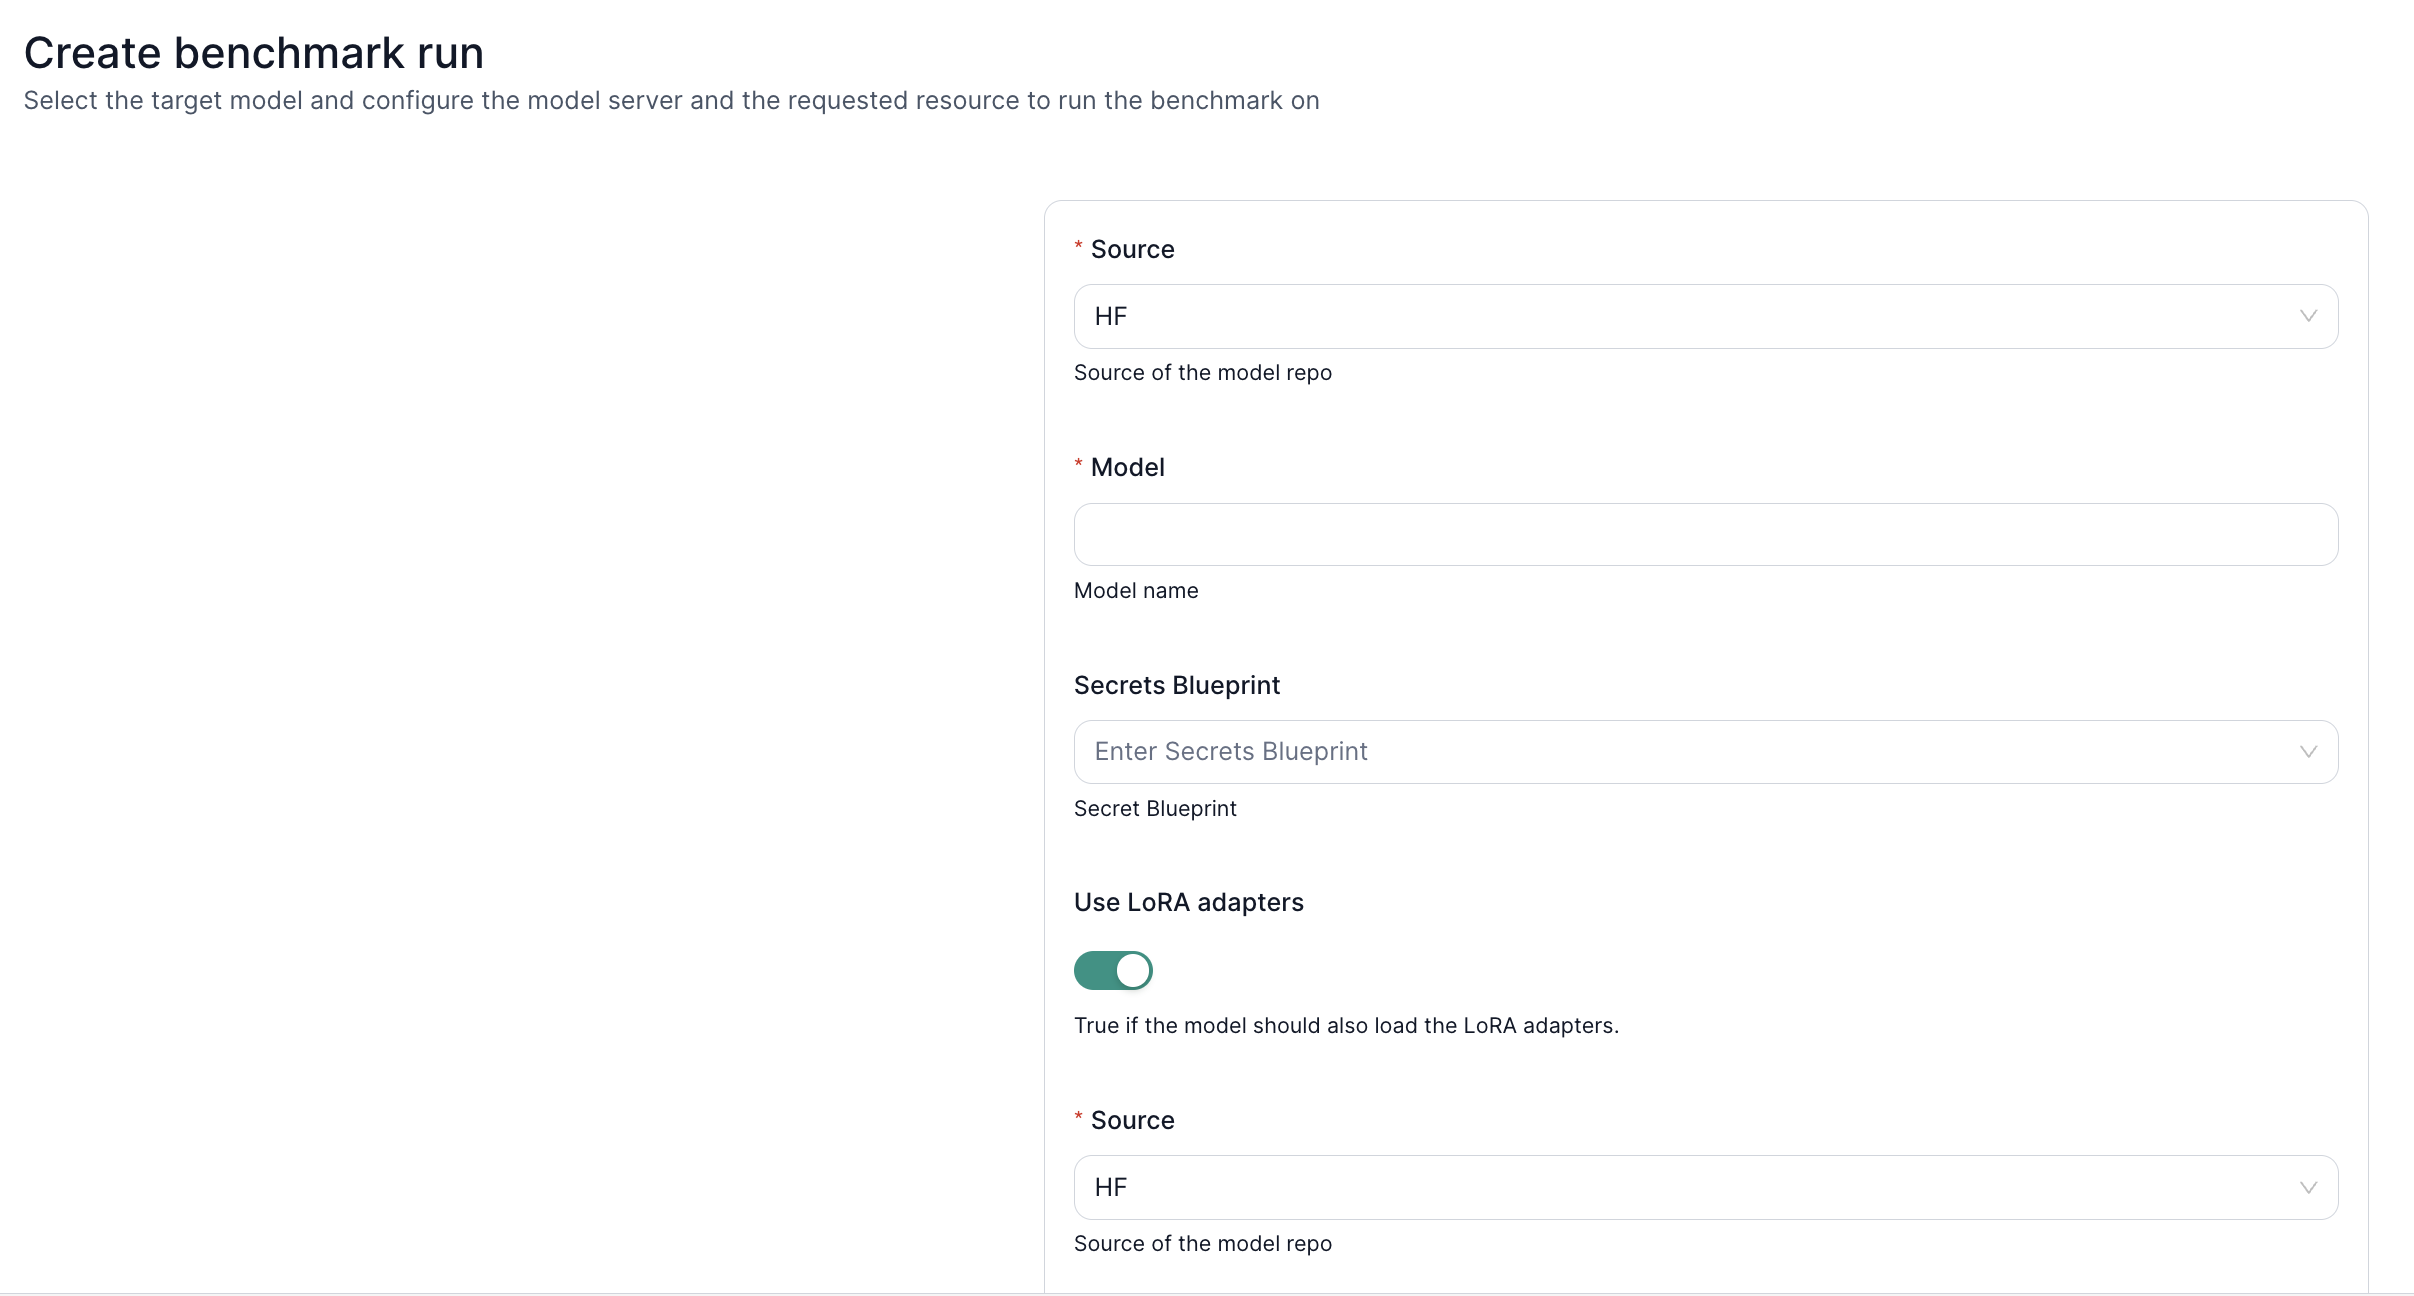Click the Create benchmark run heading
The height and width of the screenshot is (1296, 2414).
point(254,51)
